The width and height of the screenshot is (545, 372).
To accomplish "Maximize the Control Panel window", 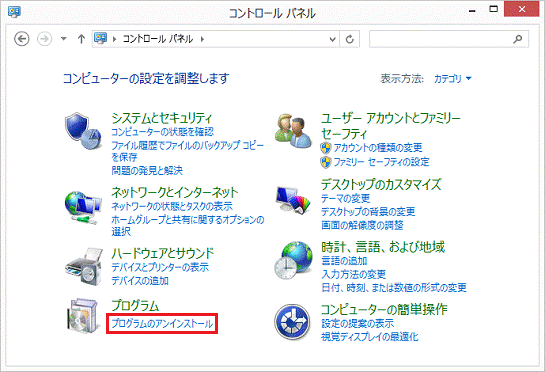I will [x=494, y=9].
